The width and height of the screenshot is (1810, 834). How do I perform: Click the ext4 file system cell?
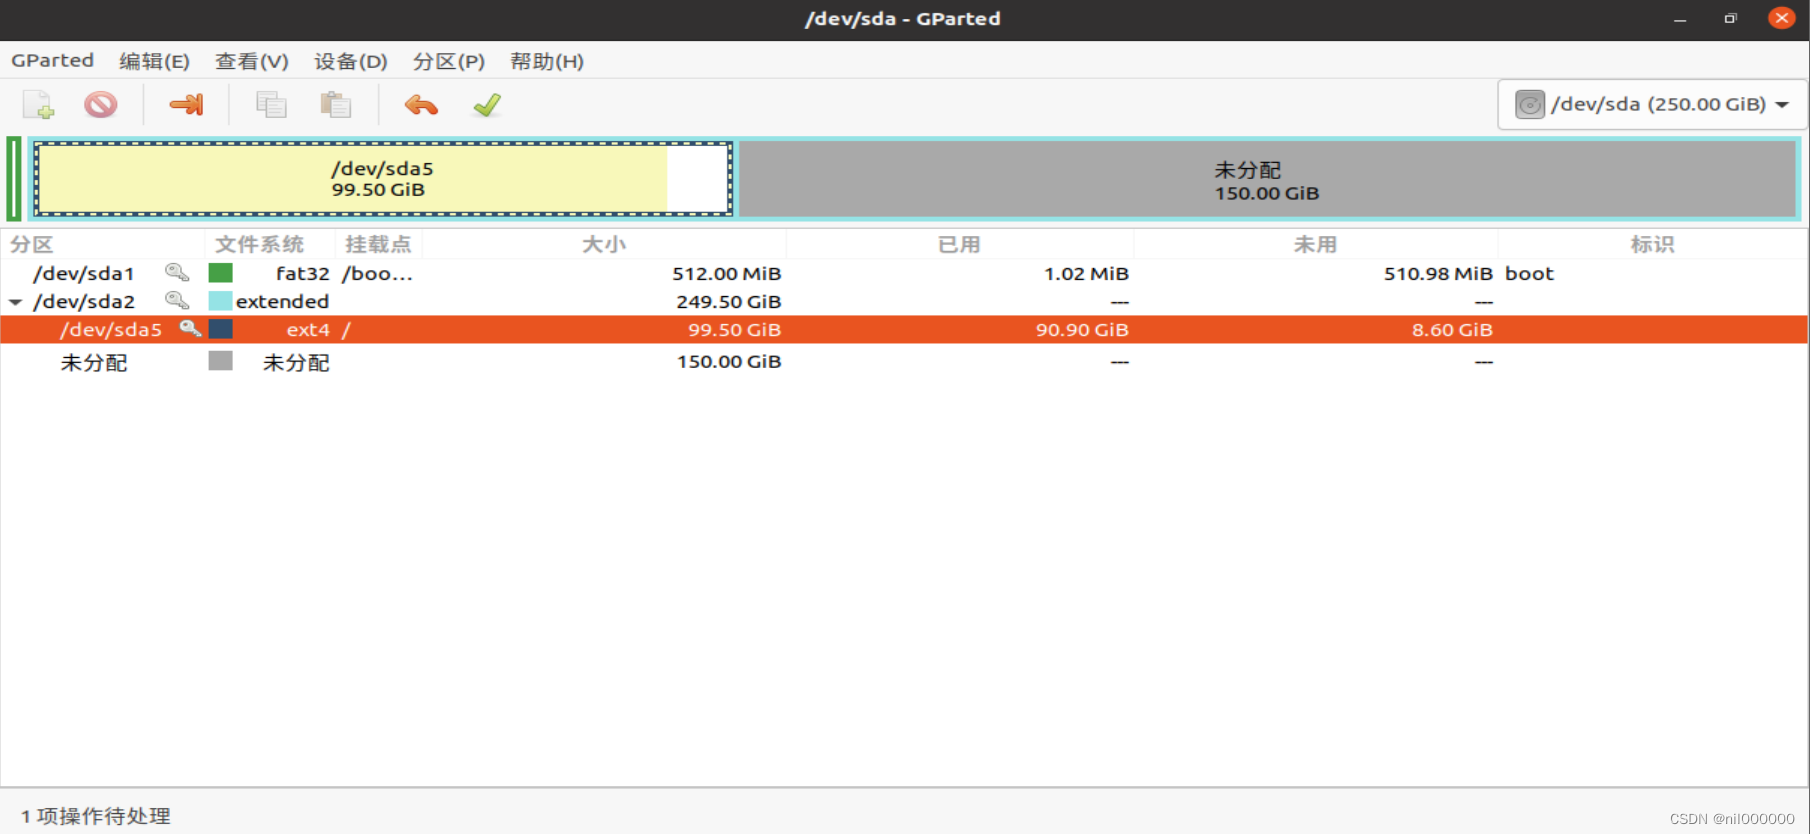coord(308,329)
